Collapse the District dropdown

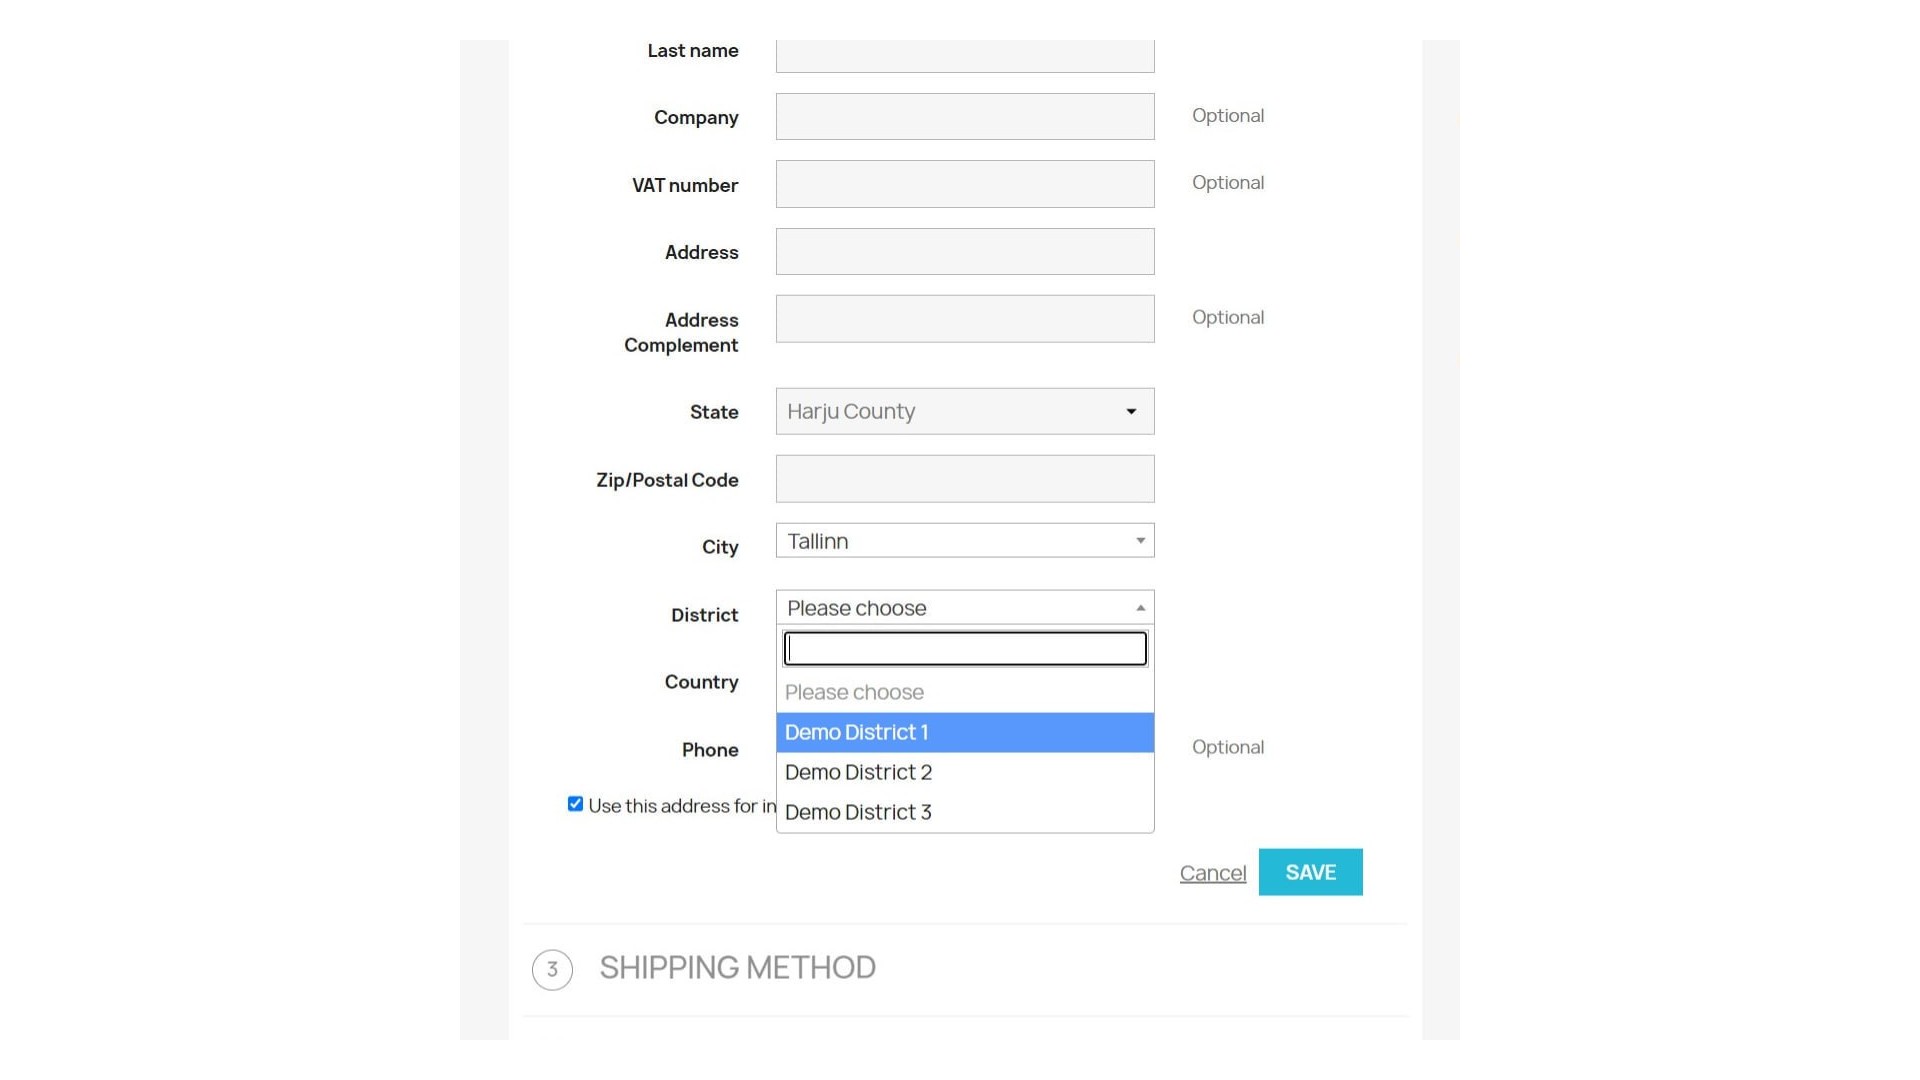(950, 608)
